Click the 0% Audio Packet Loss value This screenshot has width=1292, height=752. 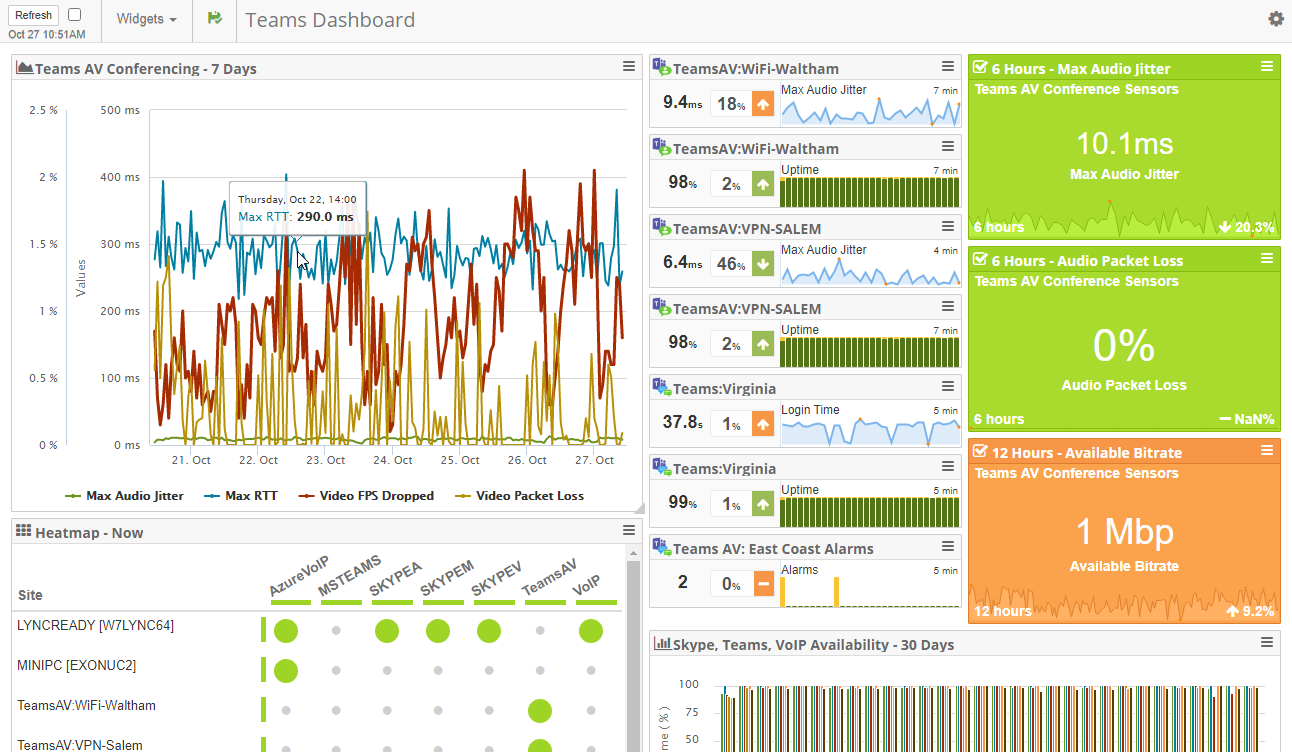[1124, 346]
